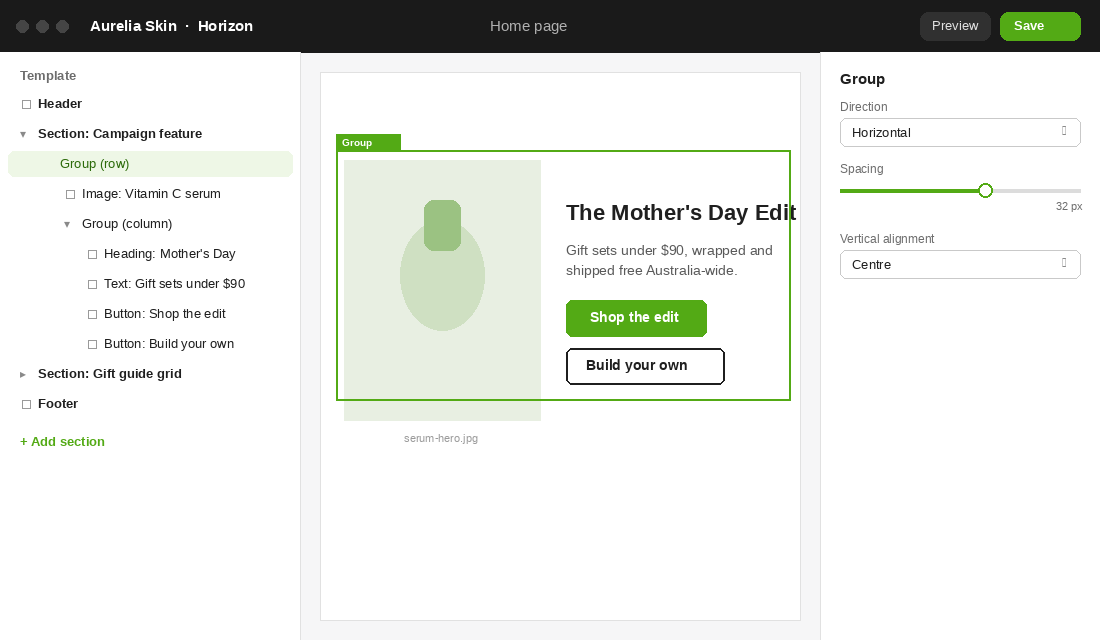Click the Text: Gift sets block icon
This screenshot has height=640, width=1100.
(x=92, y=284)
